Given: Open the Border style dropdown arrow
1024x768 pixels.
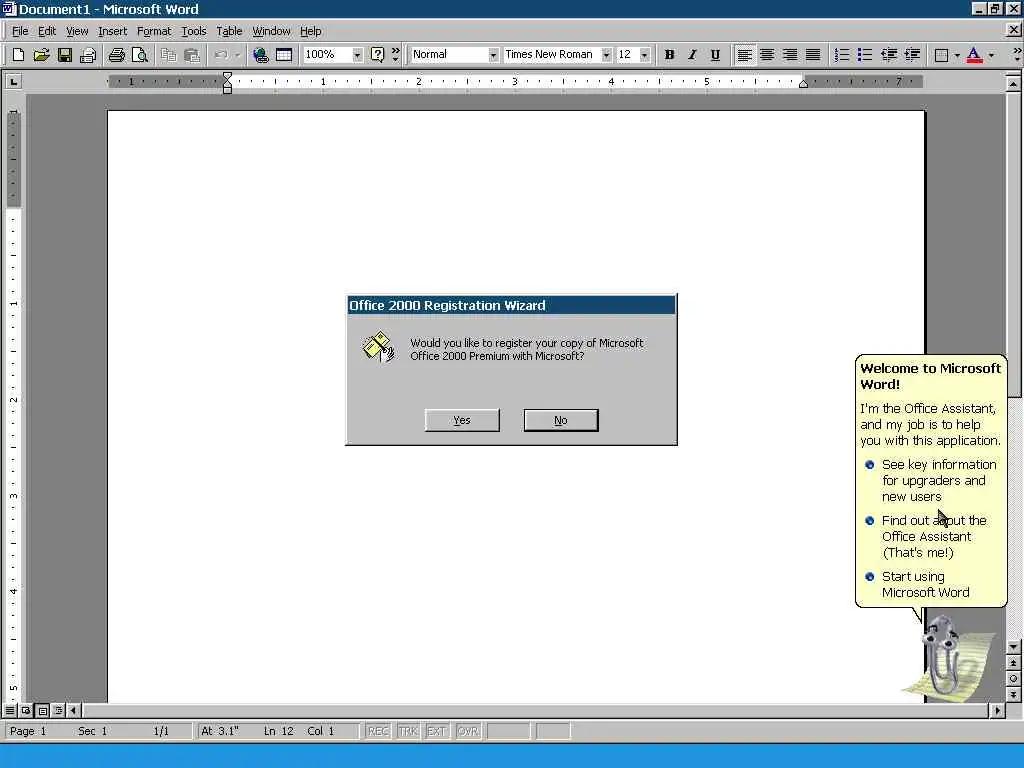Looking at the screenshot, I should coord(957,55).
